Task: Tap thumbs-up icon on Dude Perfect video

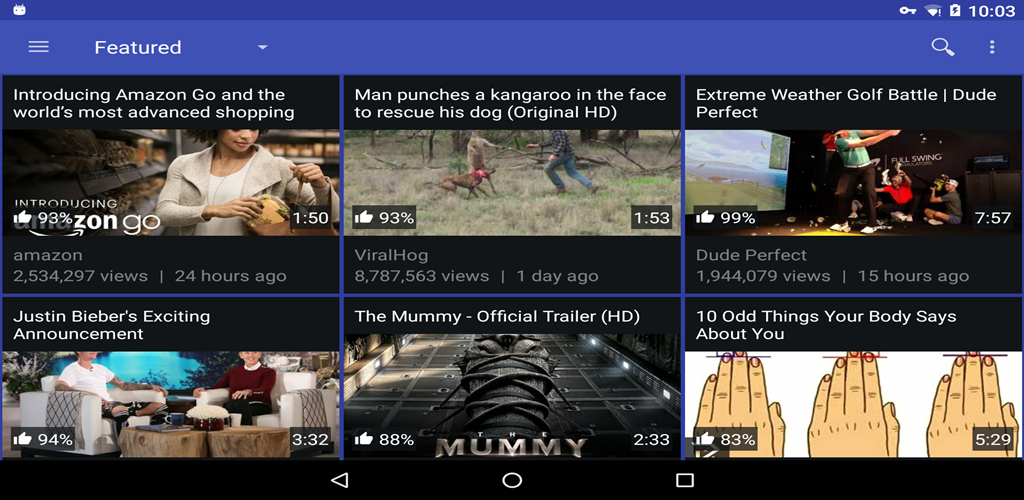Action: coord(705,217)
